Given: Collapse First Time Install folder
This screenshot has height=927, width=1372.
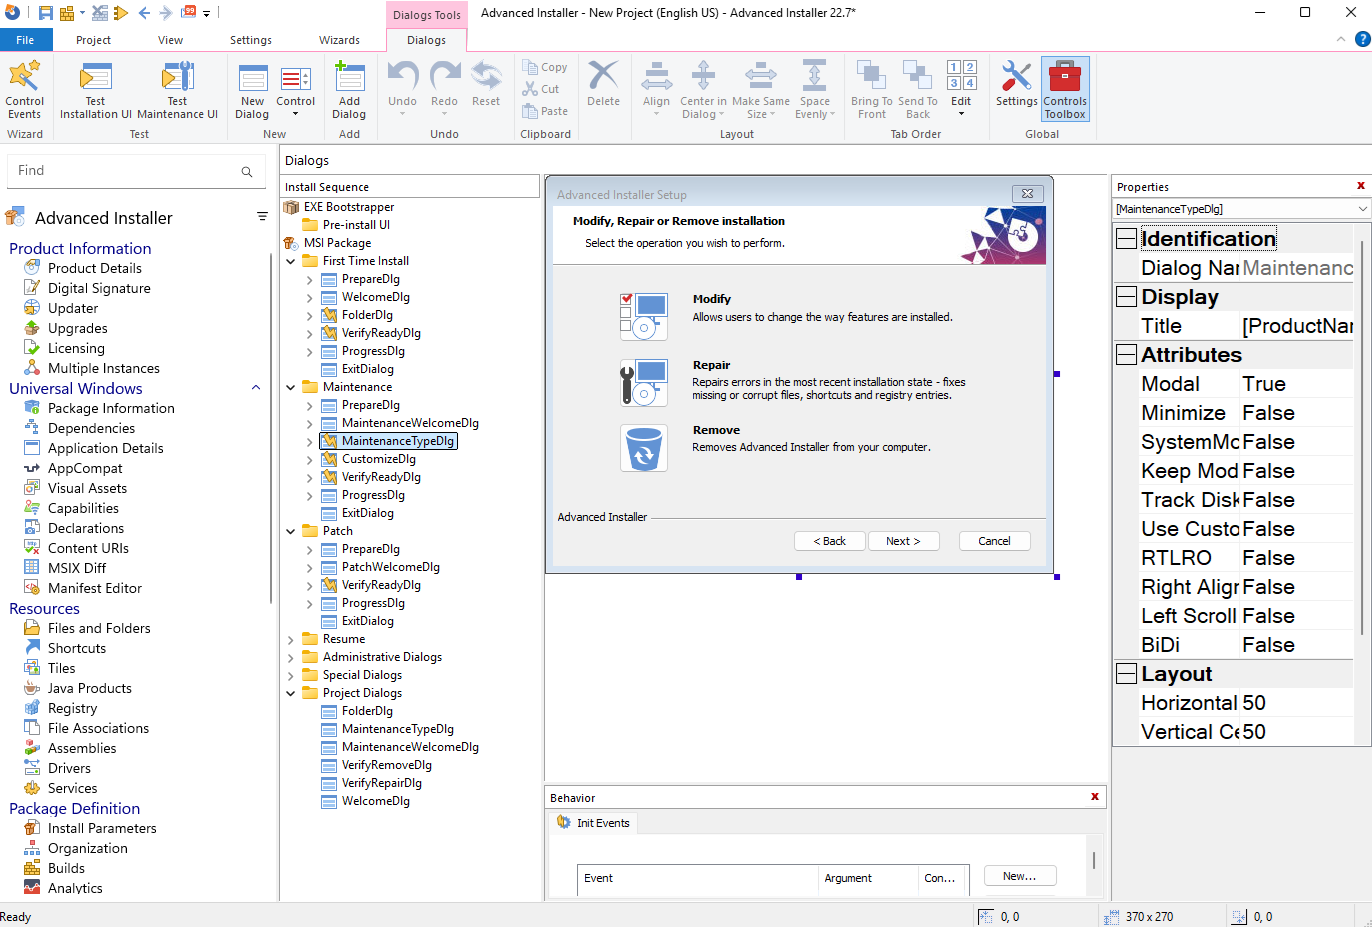Looking at the screenshot, I should tap(291, 261).
